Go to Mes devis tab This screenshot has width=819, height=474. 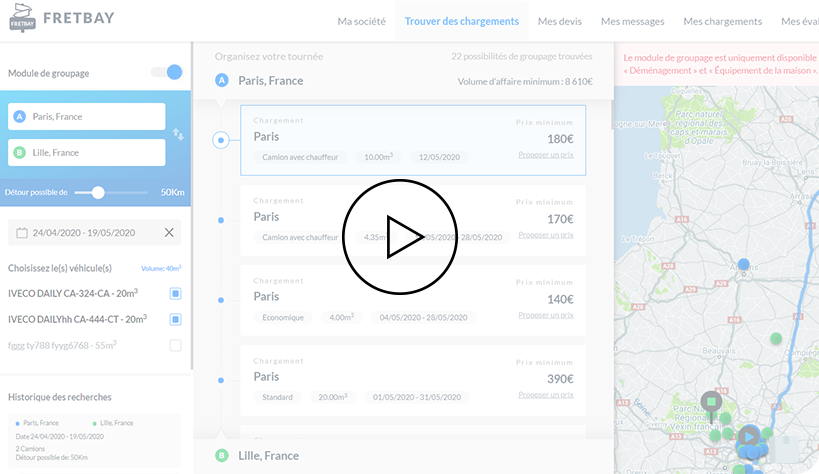pos(560,21)
